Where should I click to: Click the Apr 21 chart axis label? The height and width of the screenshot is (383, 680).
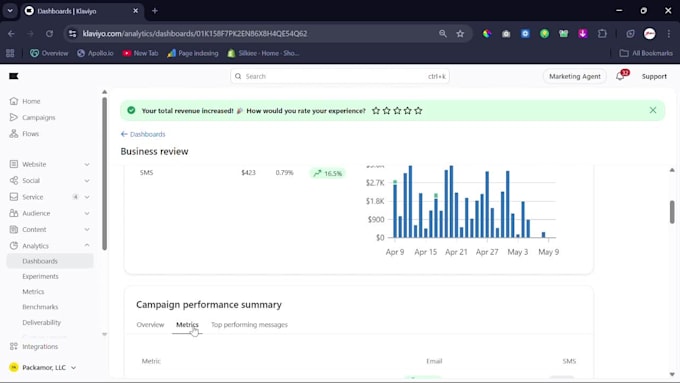(456, 252)
